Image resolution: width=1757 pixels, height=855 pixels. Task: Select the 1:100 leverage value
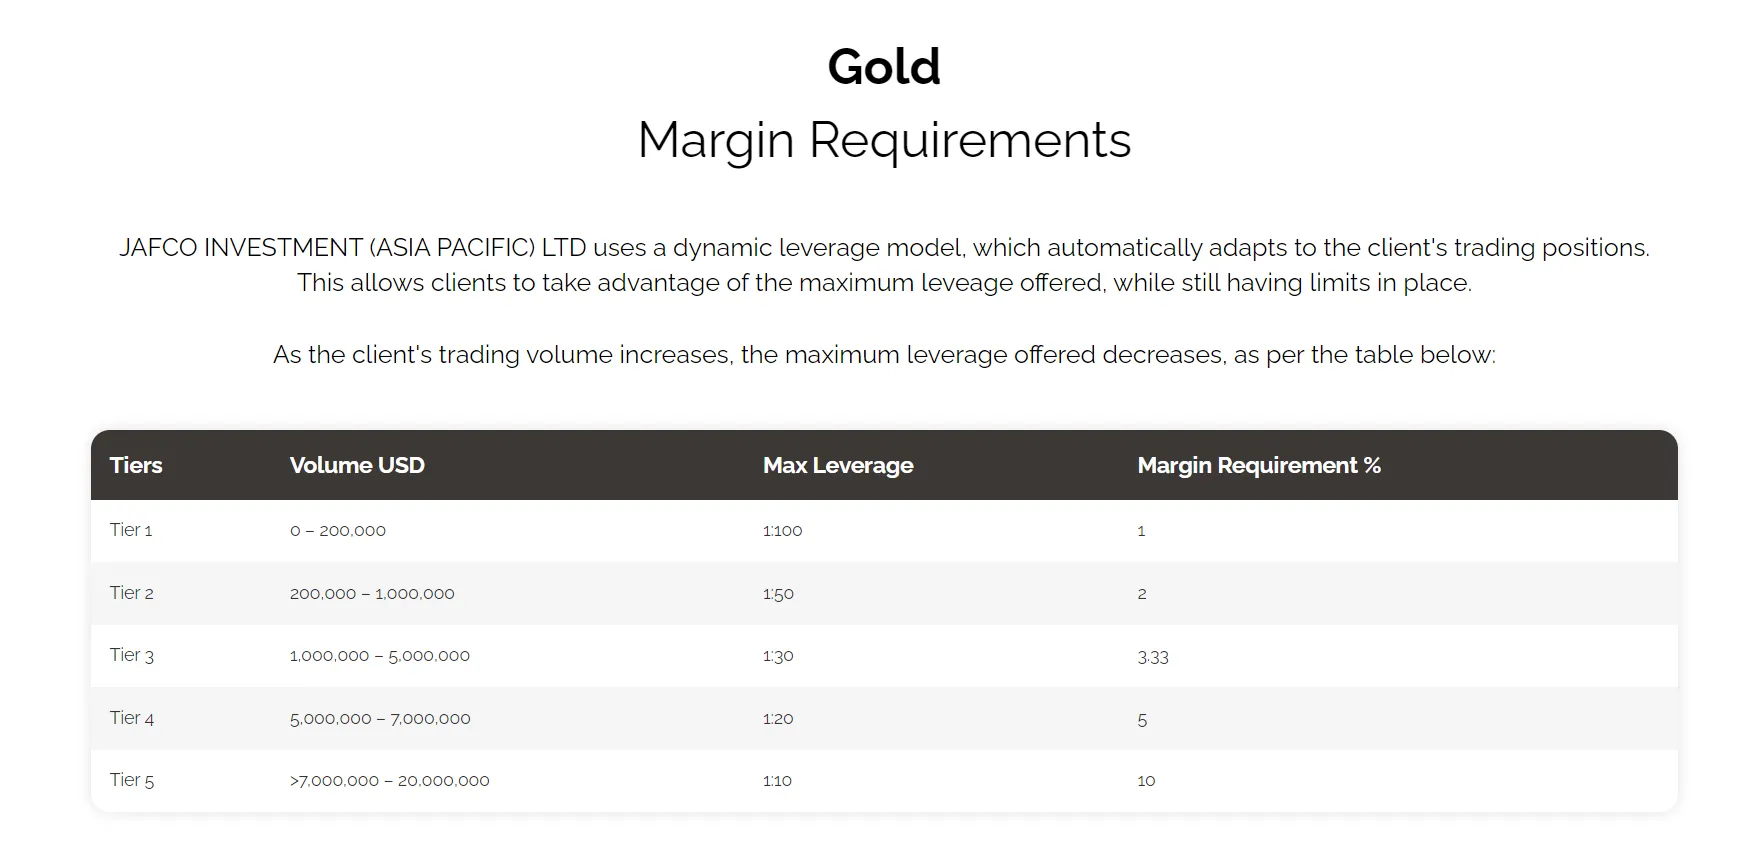(x=782, y=531)
